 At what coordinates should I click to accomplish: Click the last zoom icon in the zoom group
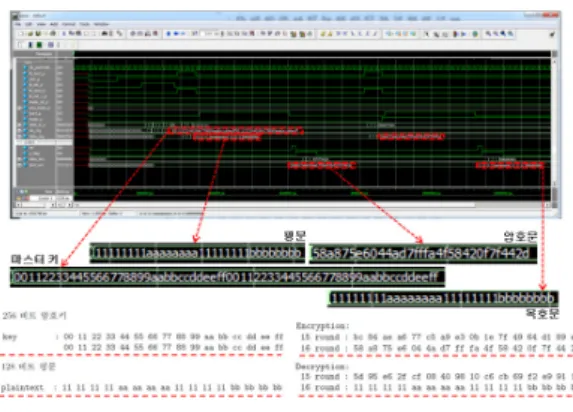tap(511, 34)
